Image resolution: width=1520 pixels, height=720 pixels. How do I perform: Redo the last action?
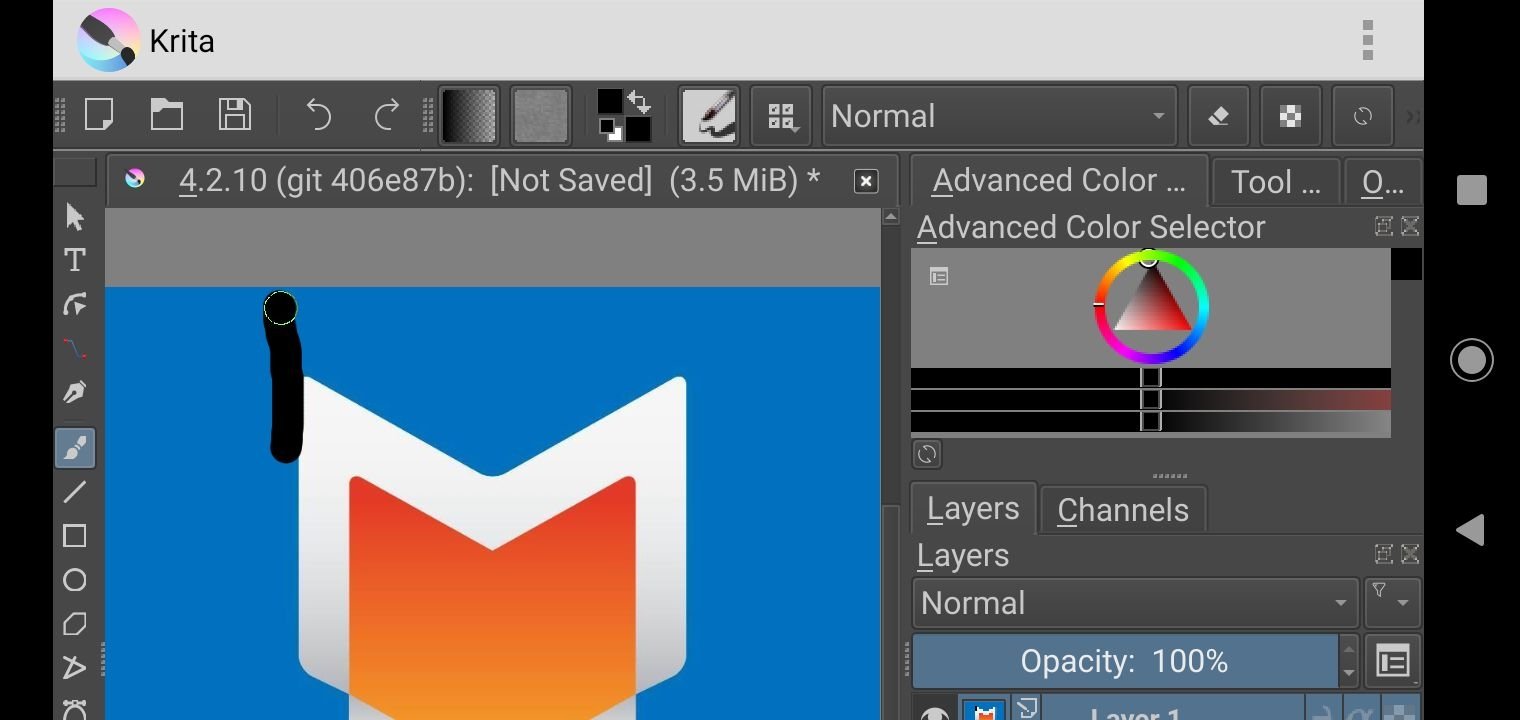pyautogui.click(x=387, y=115)
